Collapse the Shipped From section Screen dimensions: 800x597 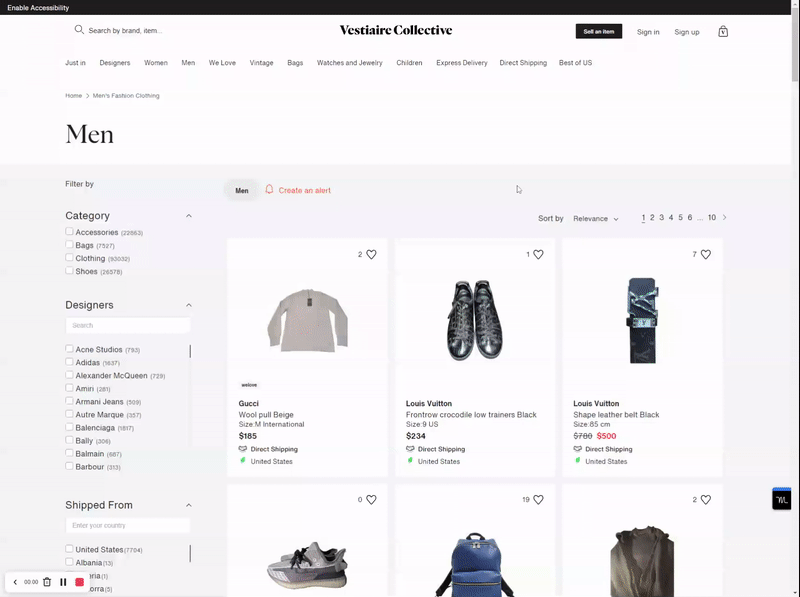(x=189, y=505)
